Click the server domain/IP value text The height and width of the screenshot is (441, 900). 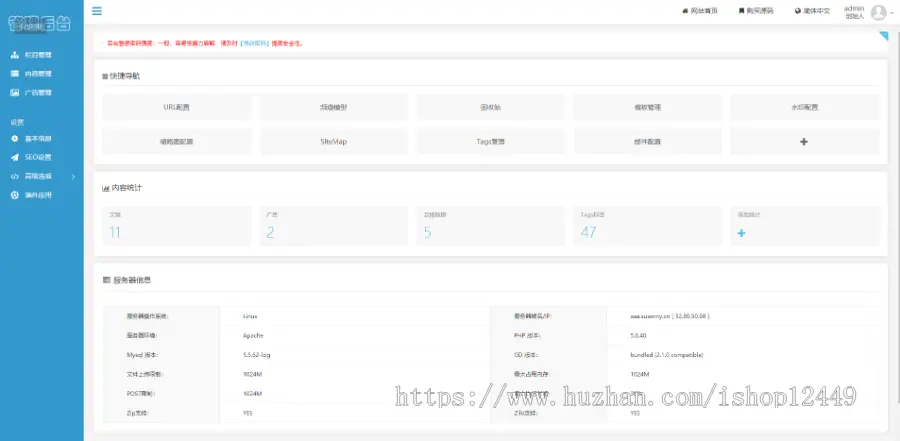click(670, 316)
